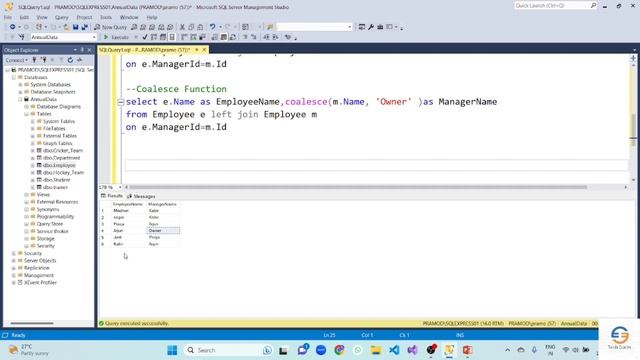Click the Refresh icon in Object Explorer
The height and width of the screenshot is (360, 640).
(x=70, y=60)
